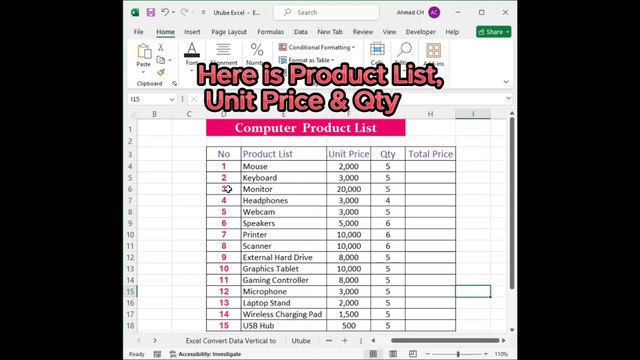Open the Editing magnifier group icon
The width and height of the screenshot is (640, 360).
tap(404, 50)
